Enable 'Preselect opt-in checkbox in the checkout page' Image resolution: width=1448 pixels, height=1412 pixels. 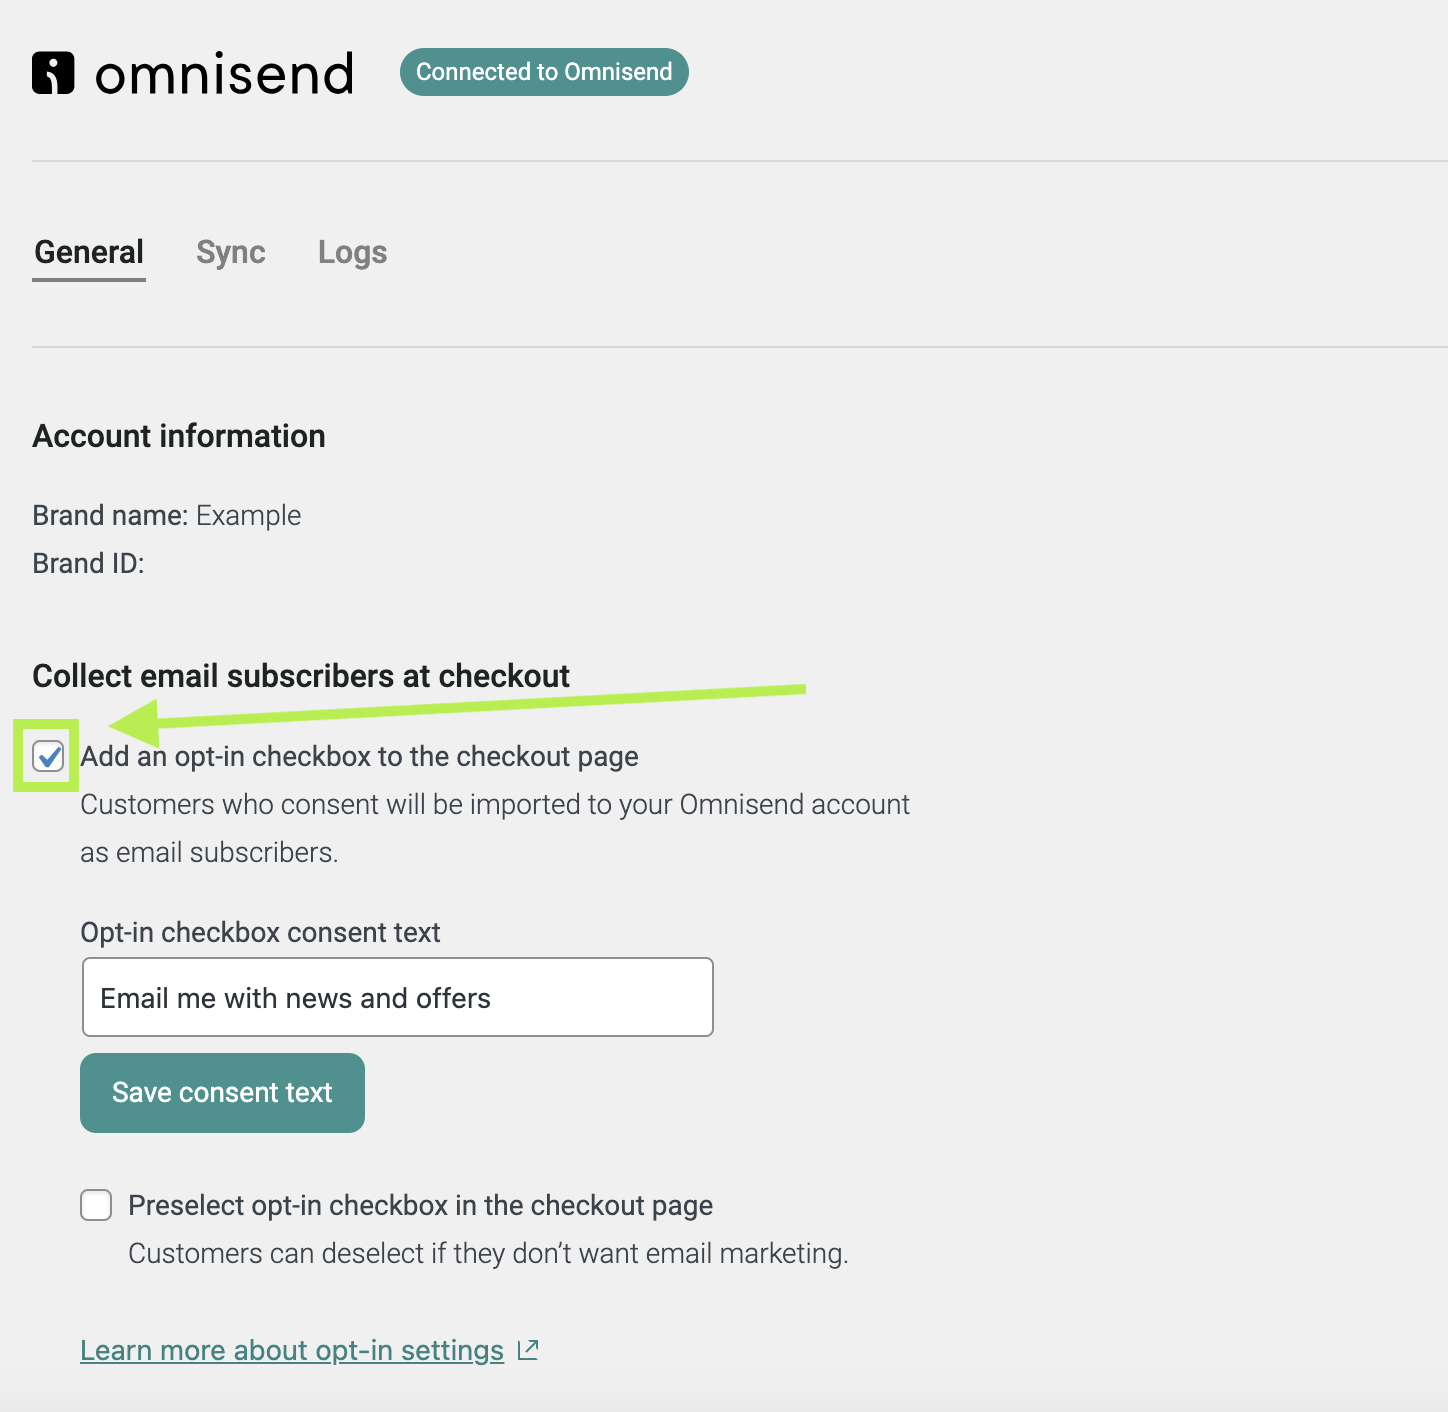pyautogui.click(x=96, y=1205)
